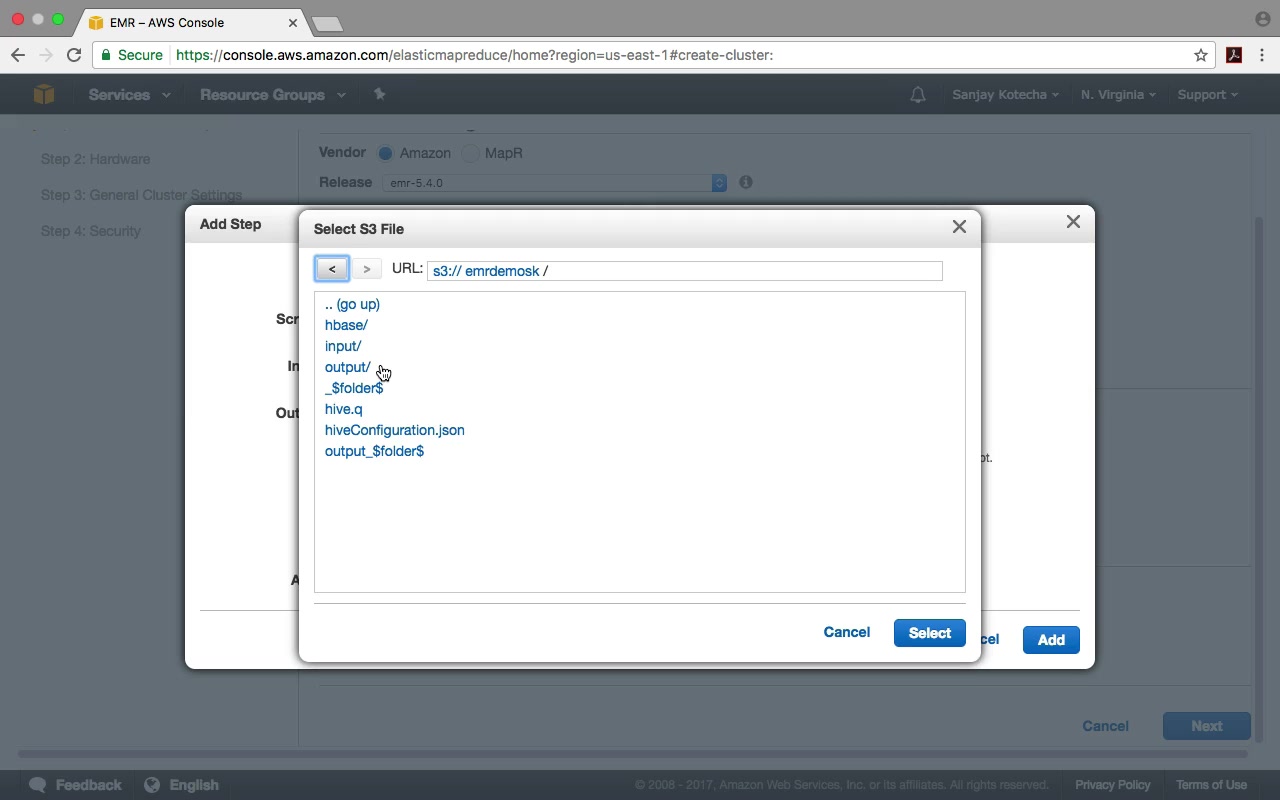1280x800 pixels.
Task: Click Cancel on the create cluster page
Action: tap(1105, 726)
